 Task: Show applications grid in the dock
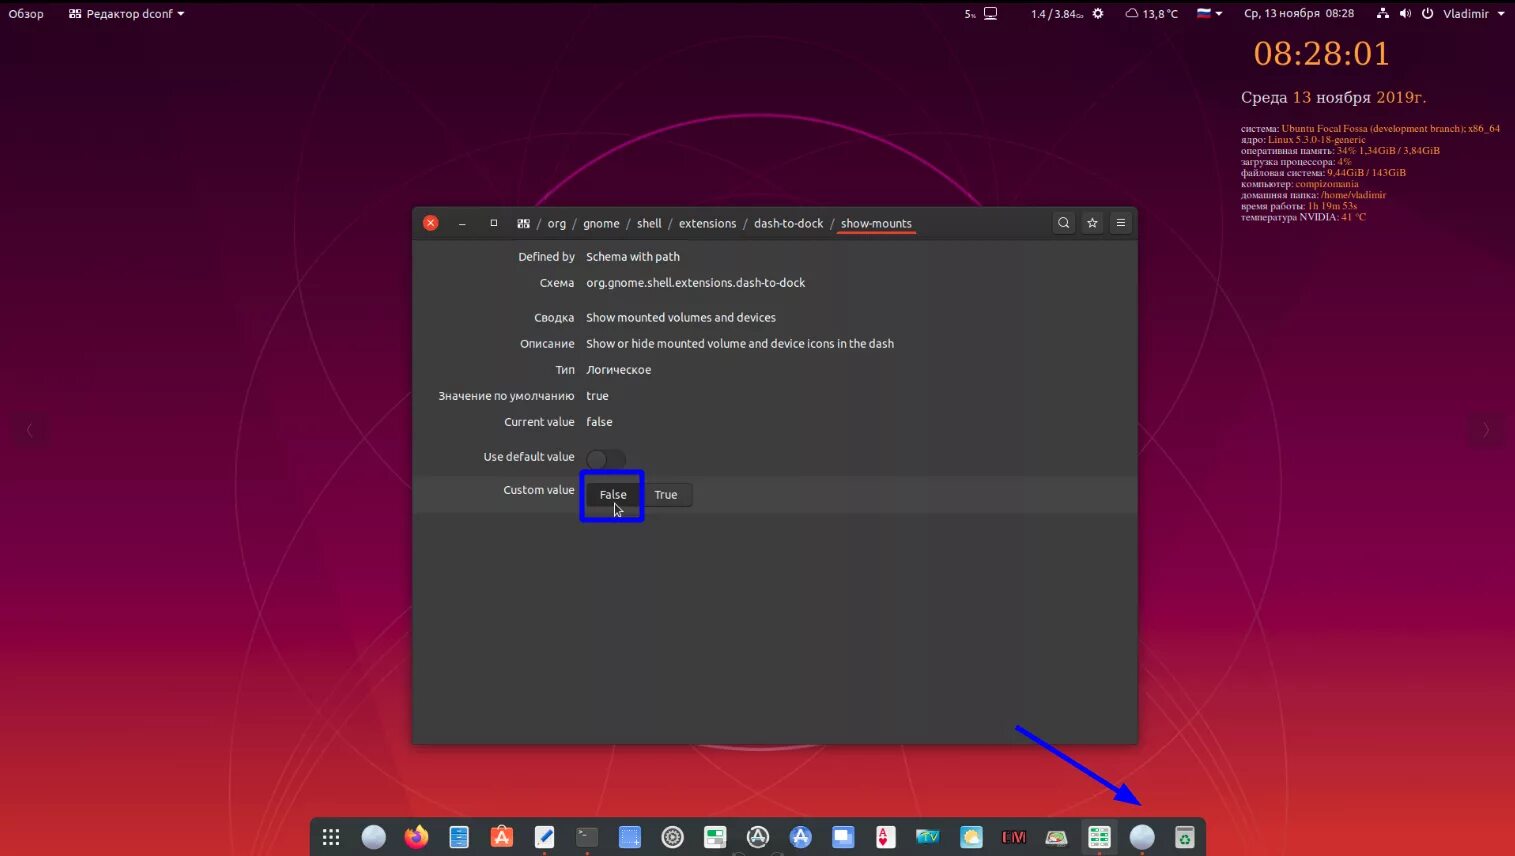331,837
